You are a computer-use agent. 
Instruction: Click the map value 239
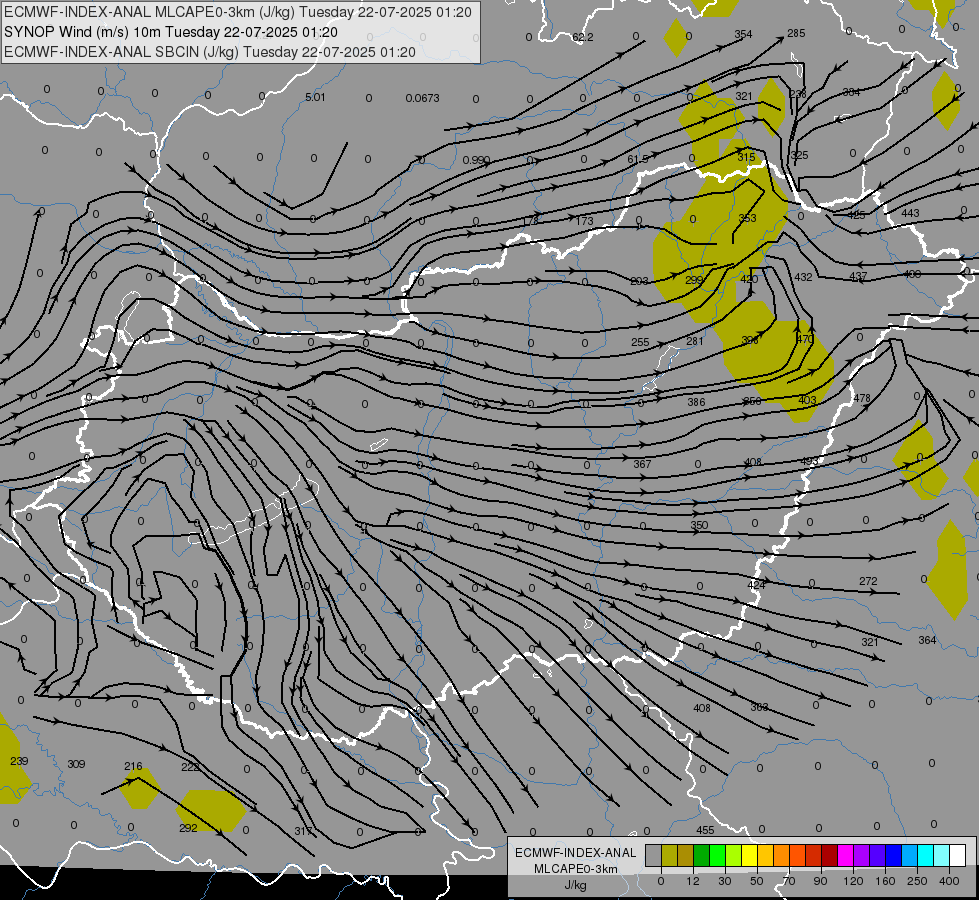pyautogui.click(x=19, y=761)
